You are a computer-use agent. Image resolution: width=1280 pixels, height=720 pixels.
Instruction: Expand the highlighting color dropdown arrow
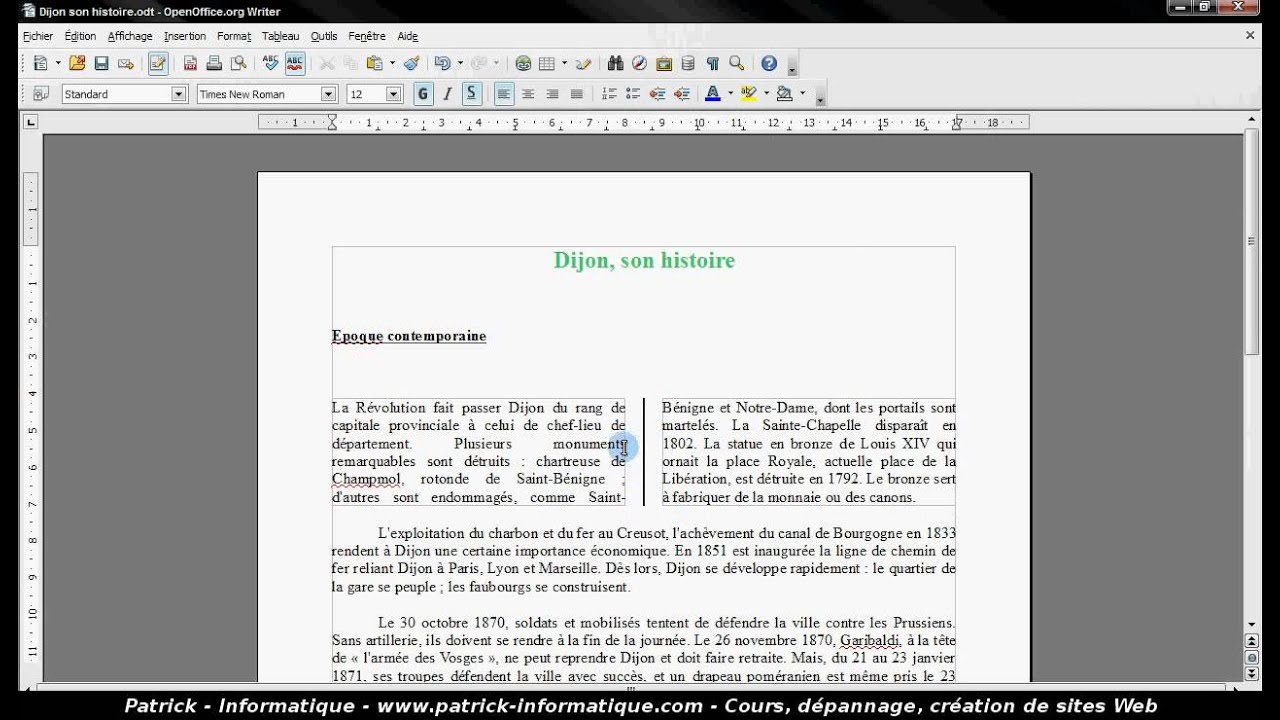(x=766, y=94)
